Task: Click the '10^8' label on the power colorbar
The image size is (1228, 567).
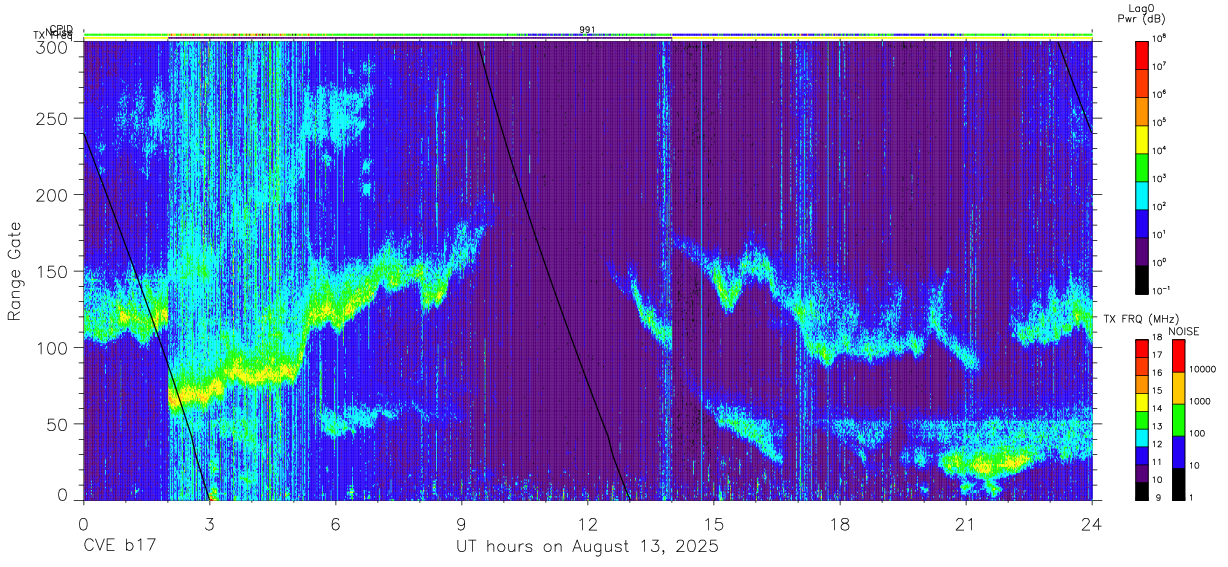Action: click(x=1157, y=39)
